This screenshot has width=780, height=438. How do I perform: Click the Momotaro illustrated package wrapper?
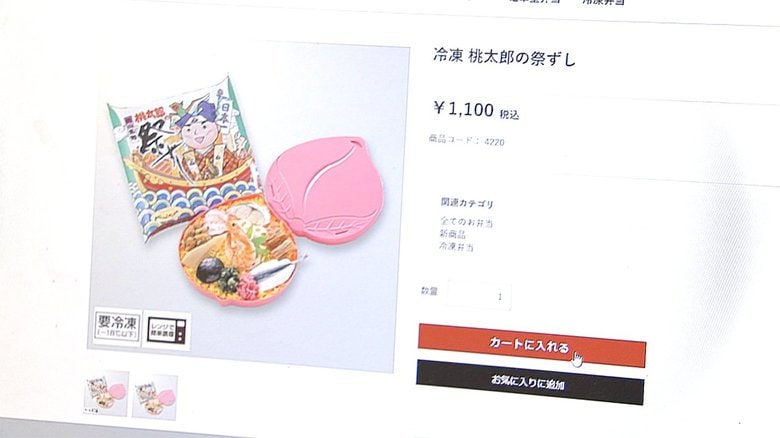click(x=183, y=159)
